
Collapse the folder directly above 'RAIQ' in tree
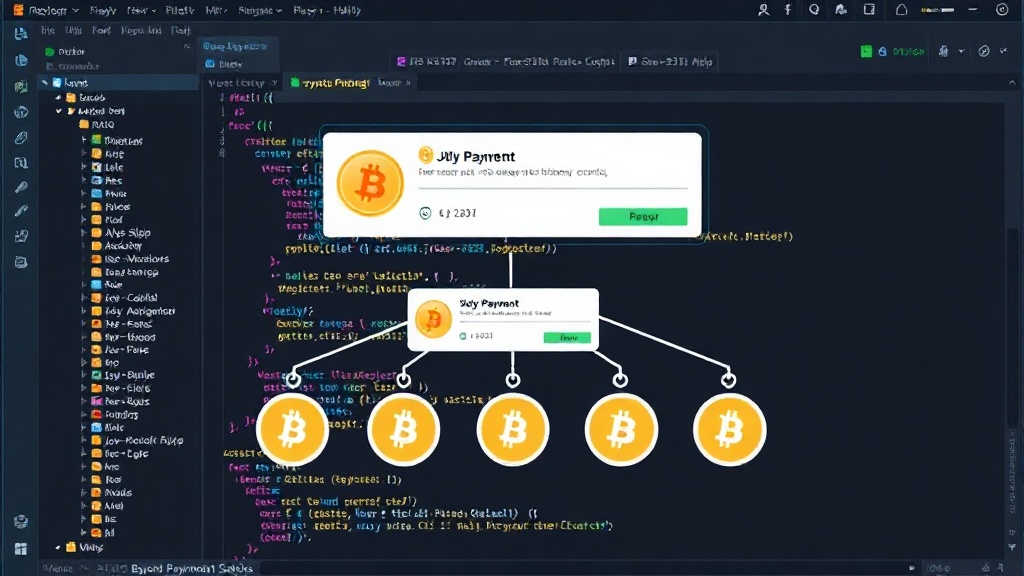click(x=59, y=111)
